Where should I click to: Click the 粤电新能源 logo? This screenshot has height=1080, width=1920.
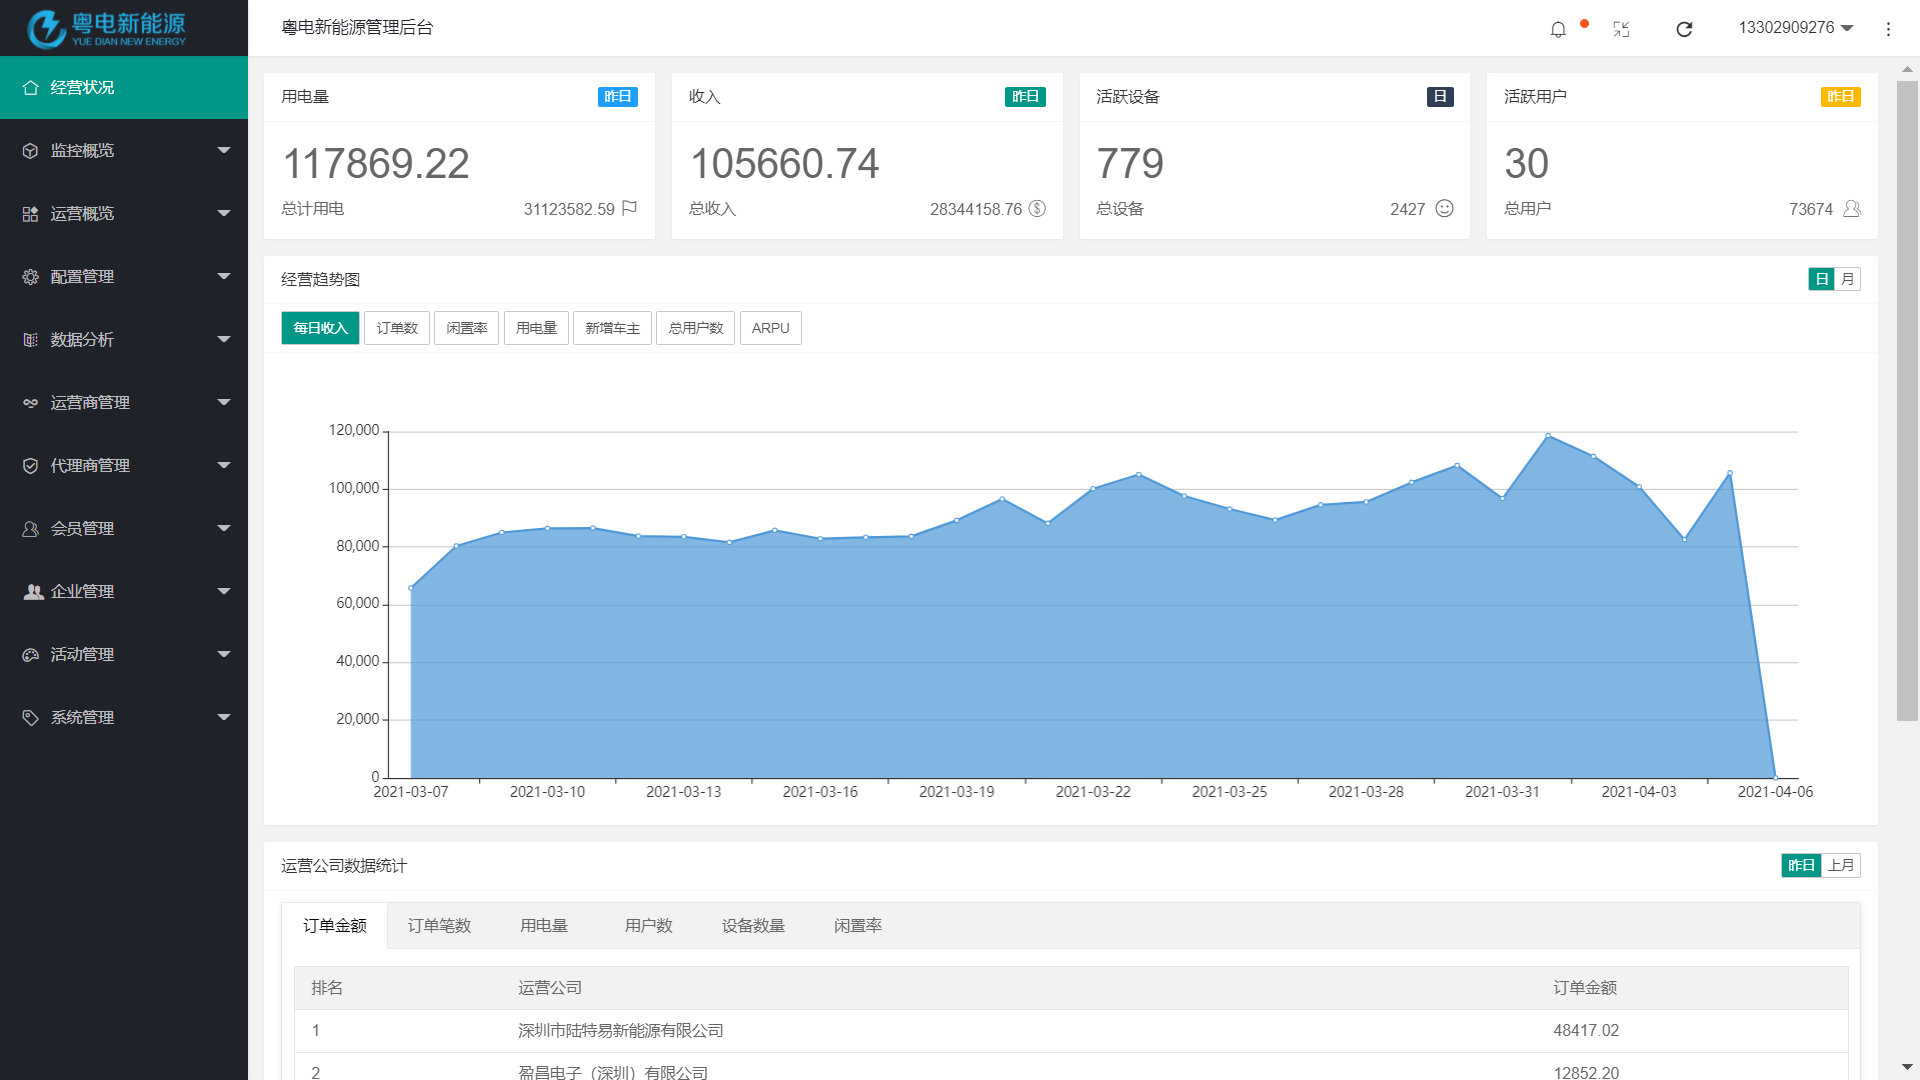(107, 28)
